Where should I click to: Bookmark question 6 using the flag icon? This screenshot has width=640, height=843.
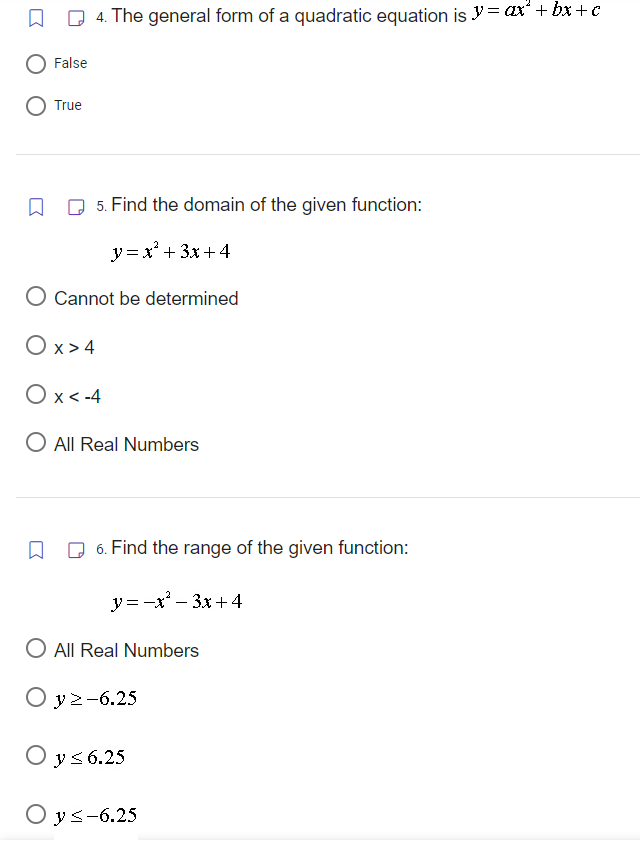[x=36, y=548]
